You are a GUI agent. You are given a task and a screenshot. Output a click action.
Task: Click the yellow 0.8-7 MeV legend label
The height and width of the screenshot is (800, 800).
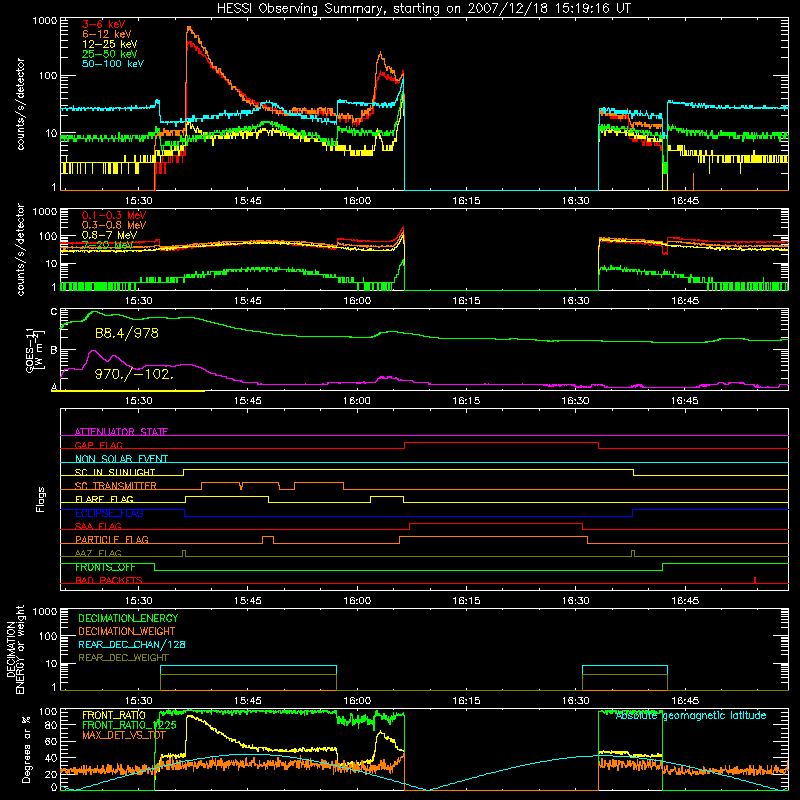(x=109, y=235)
